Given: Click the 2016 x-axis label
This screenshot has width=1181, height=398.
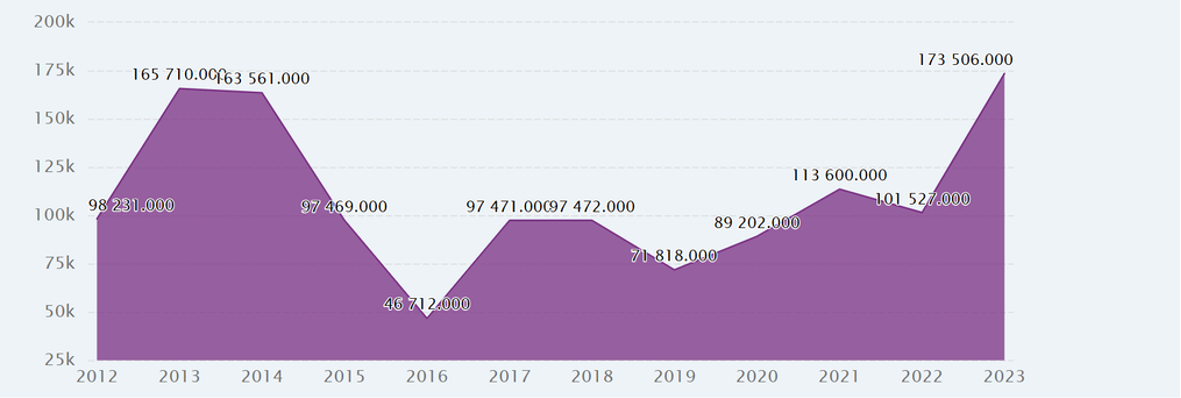Looking at the screenshot, I should [x=427, y=376].
